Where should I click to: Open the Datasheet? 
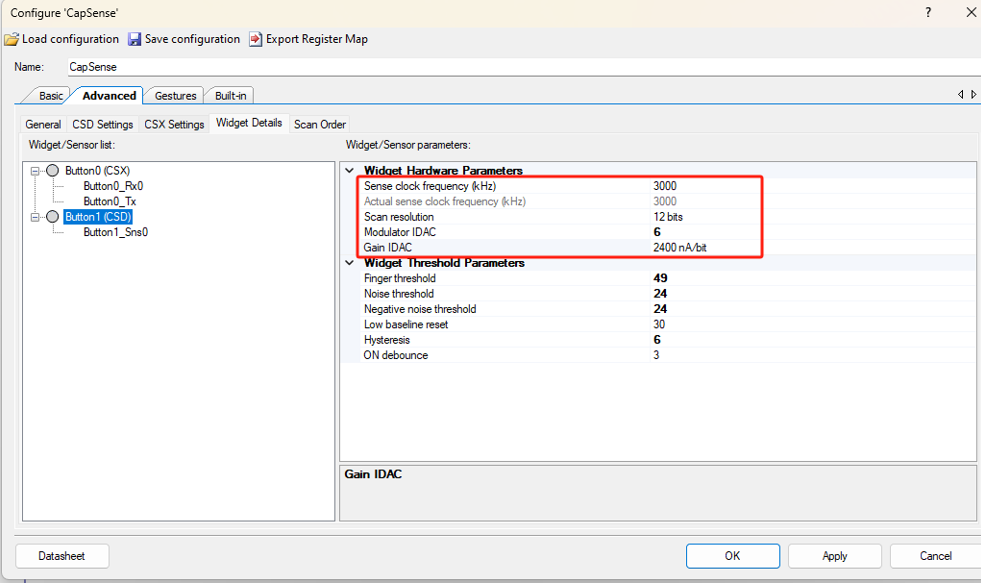coord(62,556)
